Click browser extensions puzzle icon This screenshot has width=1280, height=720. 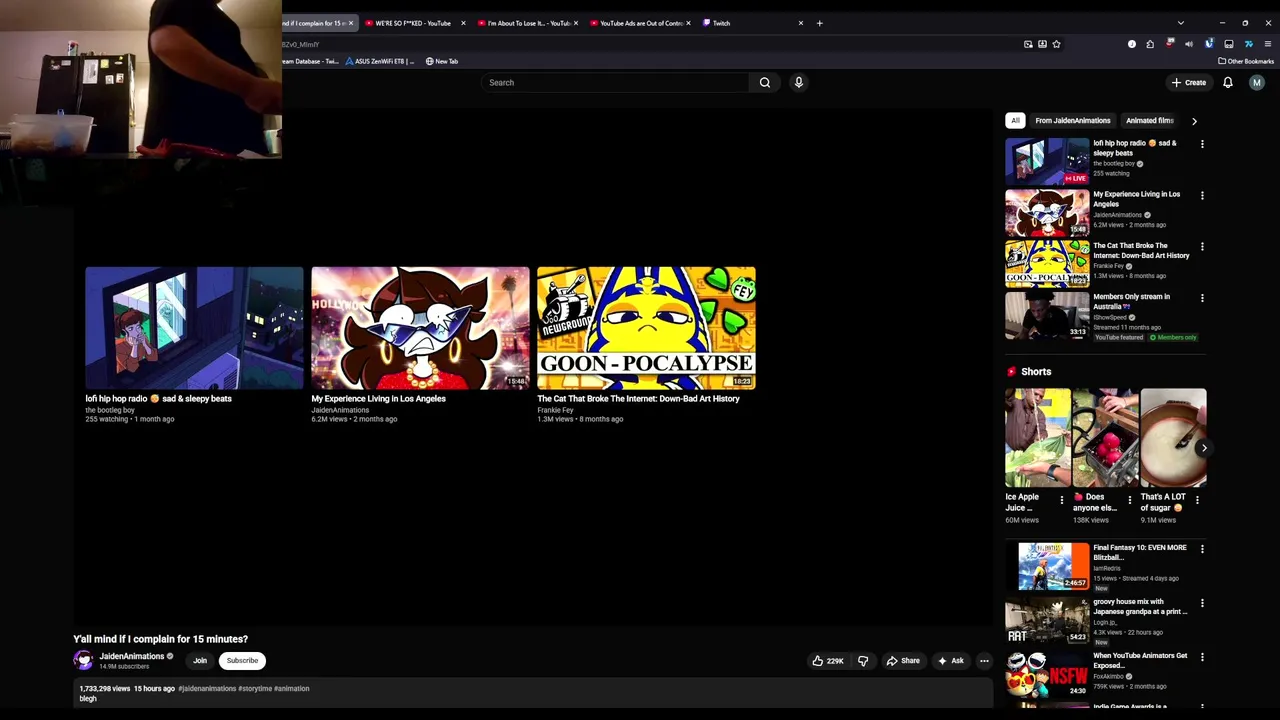tap(1149, 44)
